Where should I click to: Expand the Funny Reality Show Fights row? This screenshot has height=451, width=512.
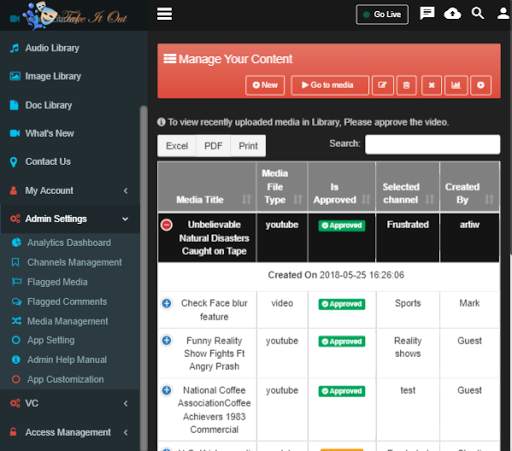point(167,341)
